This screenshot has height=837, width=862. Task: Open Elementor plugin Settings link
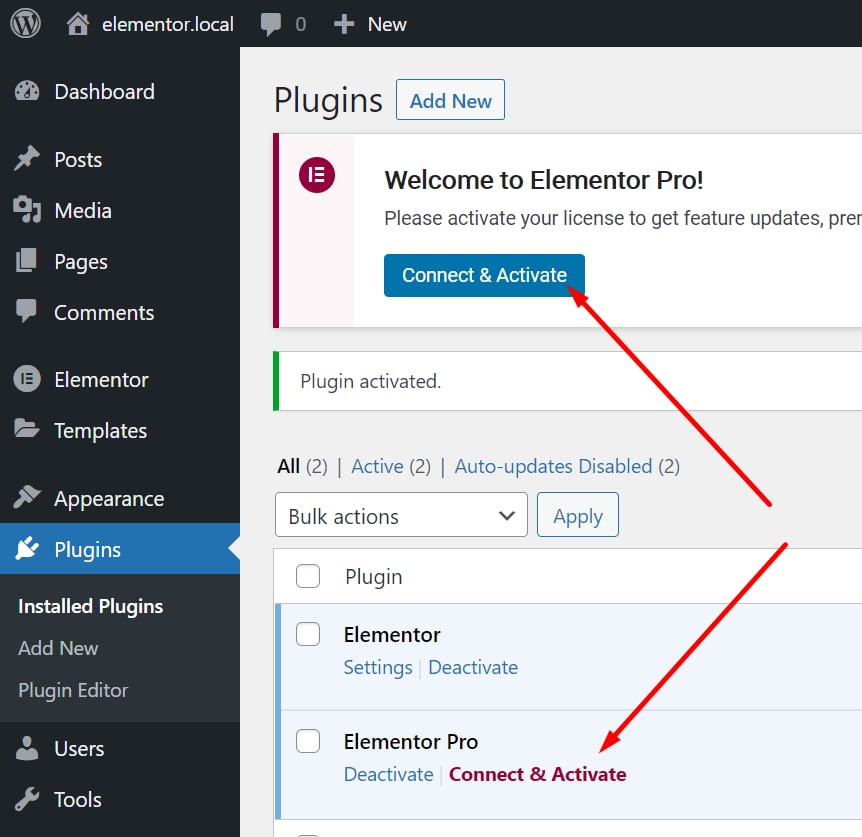[378, 667]
